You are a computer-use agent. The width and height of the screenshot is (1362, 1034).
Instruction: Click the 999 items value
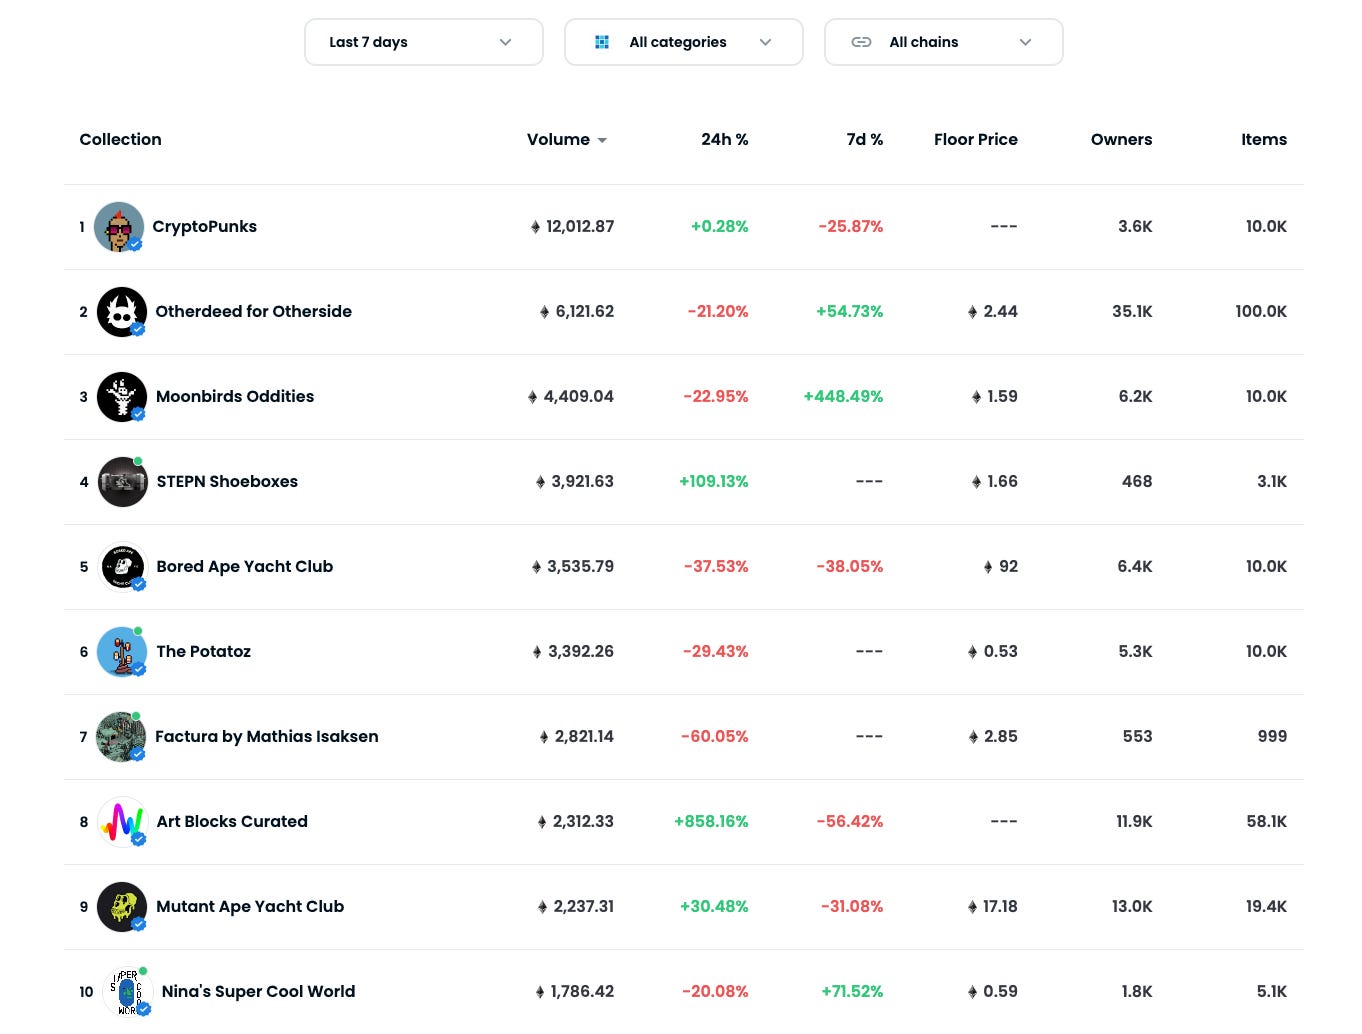[1272, 737]
